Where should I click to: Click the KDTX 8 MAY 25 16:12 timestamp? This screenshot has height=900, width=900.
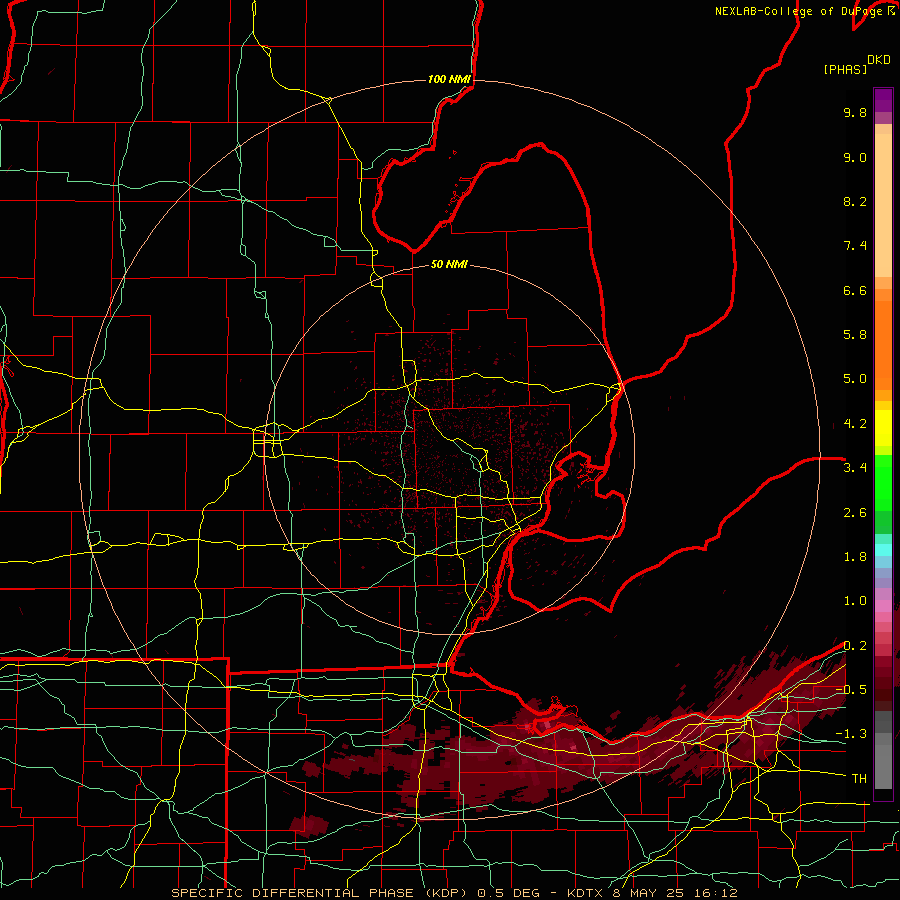pyautogui.click(x=652, y=893)
